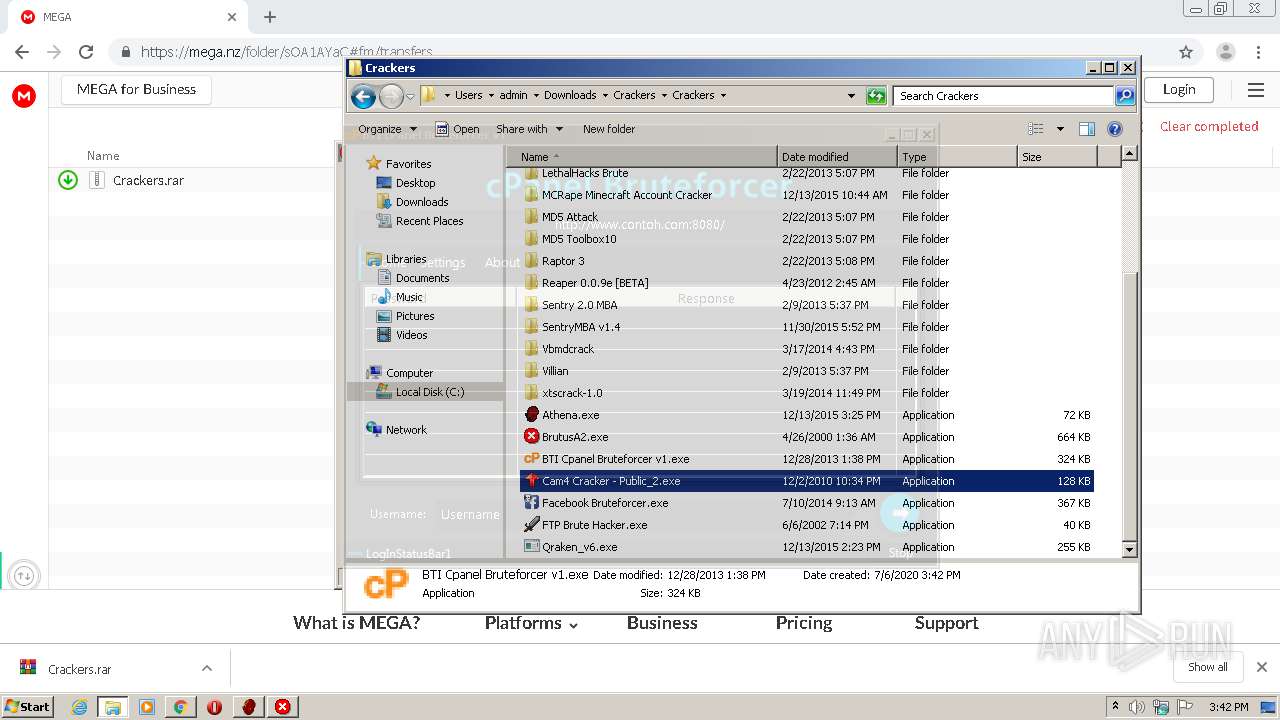Image resolution: width=1280 pixels, height=720 pixels.
Task: Sort by the Size column header
Action: pyautogui.click(x=1057, y=157)
